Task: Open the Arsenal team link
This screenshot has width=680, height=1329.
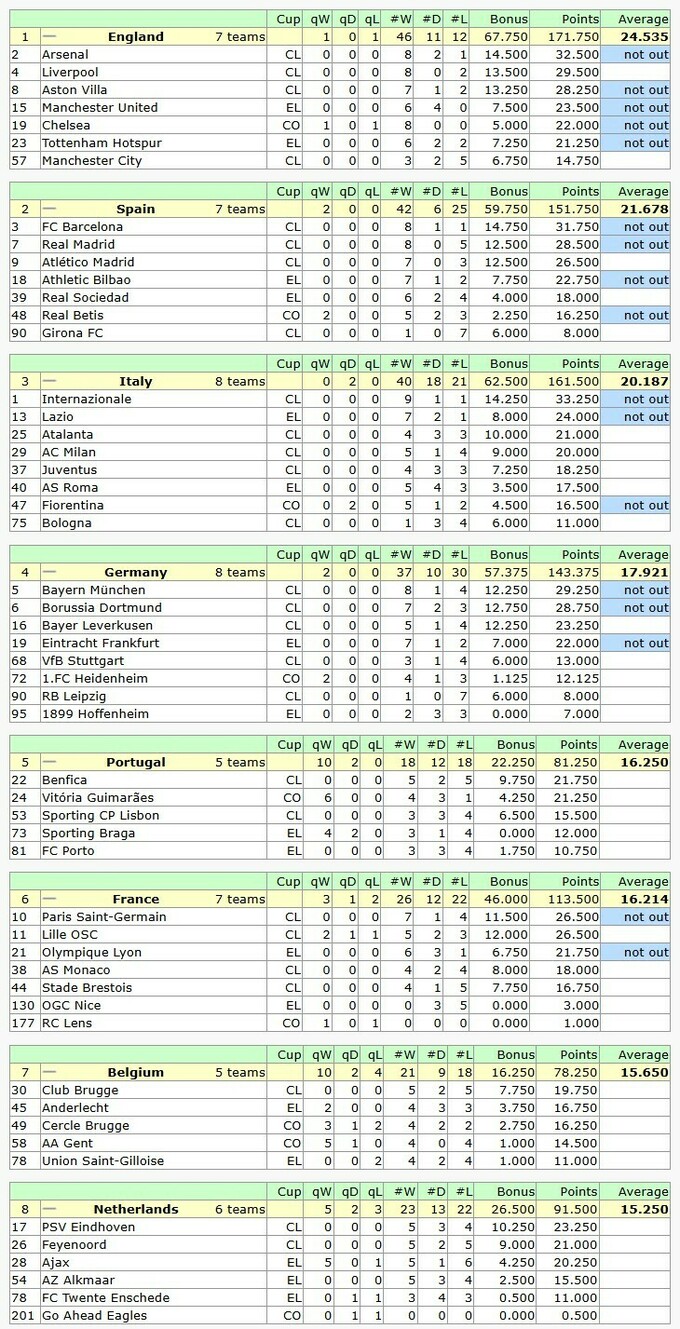Action: click(x=65, y=55)
